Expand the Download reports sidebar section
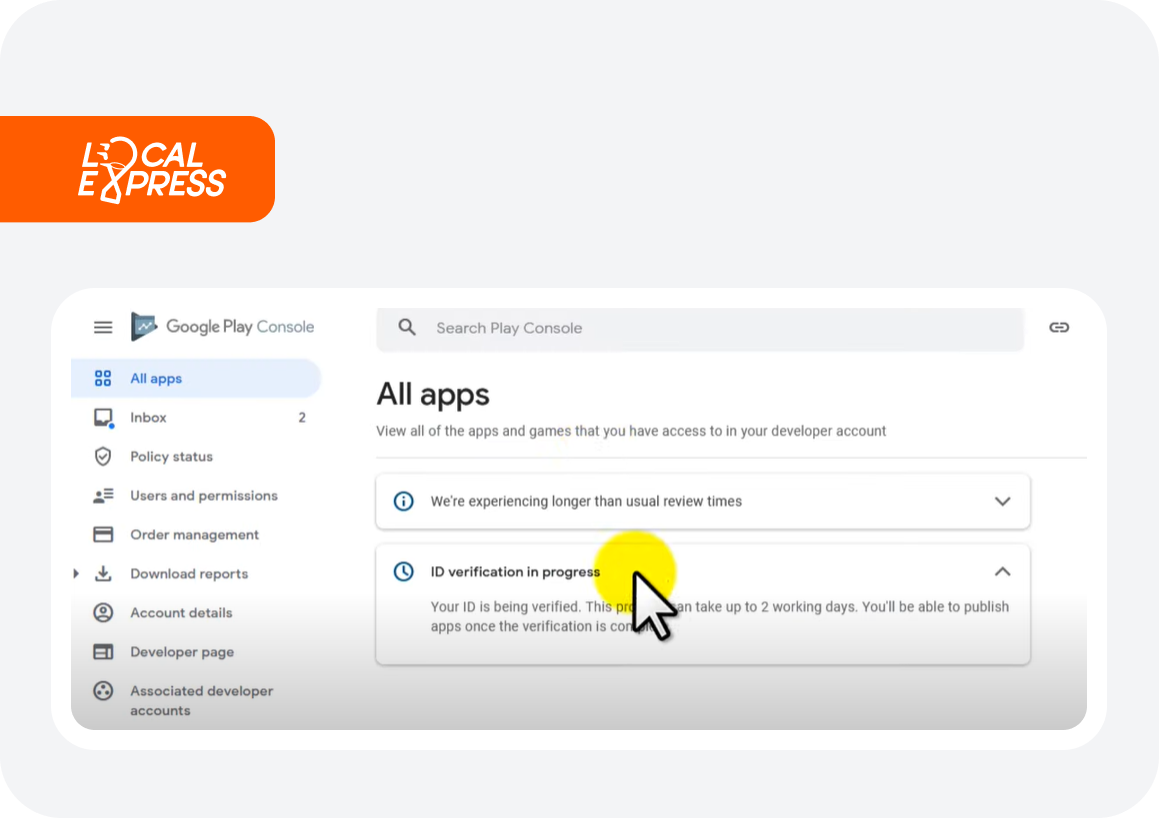 pyautogui.click(x=76, y=573)
